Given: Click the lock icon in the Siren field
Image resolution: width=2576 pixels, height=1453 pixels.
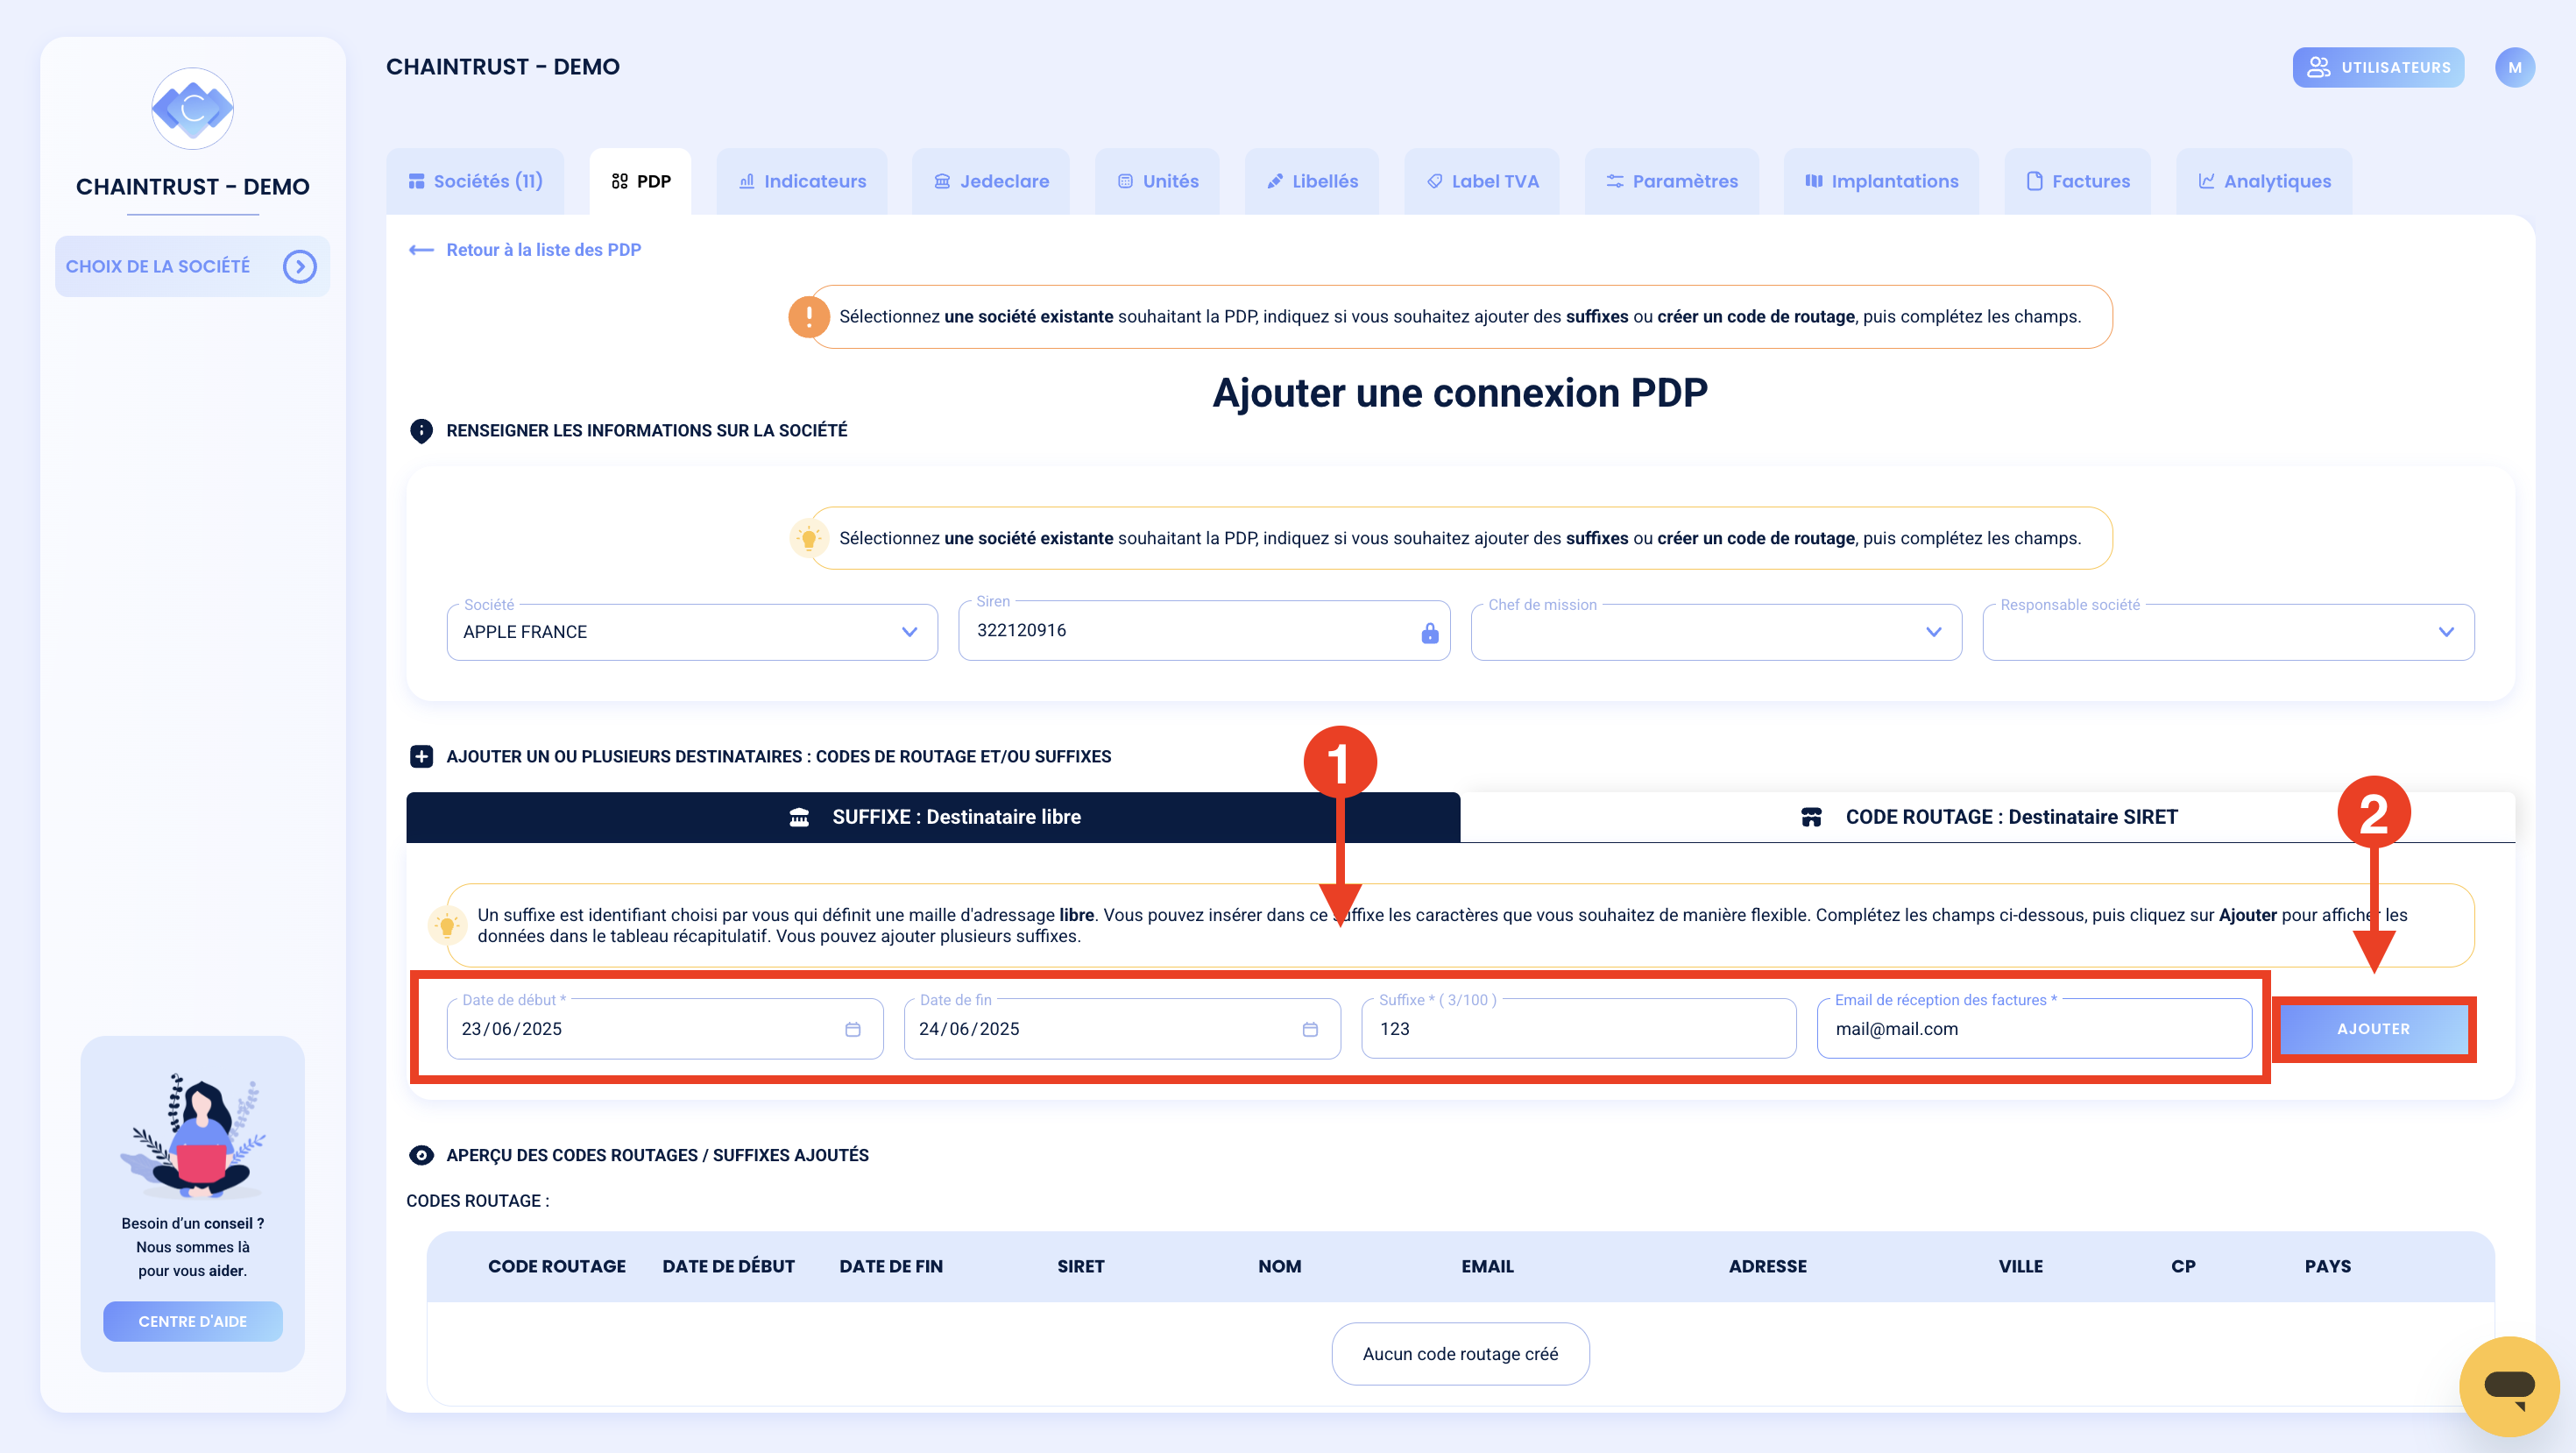Looking at the screenshot, I should [1429, 632].
